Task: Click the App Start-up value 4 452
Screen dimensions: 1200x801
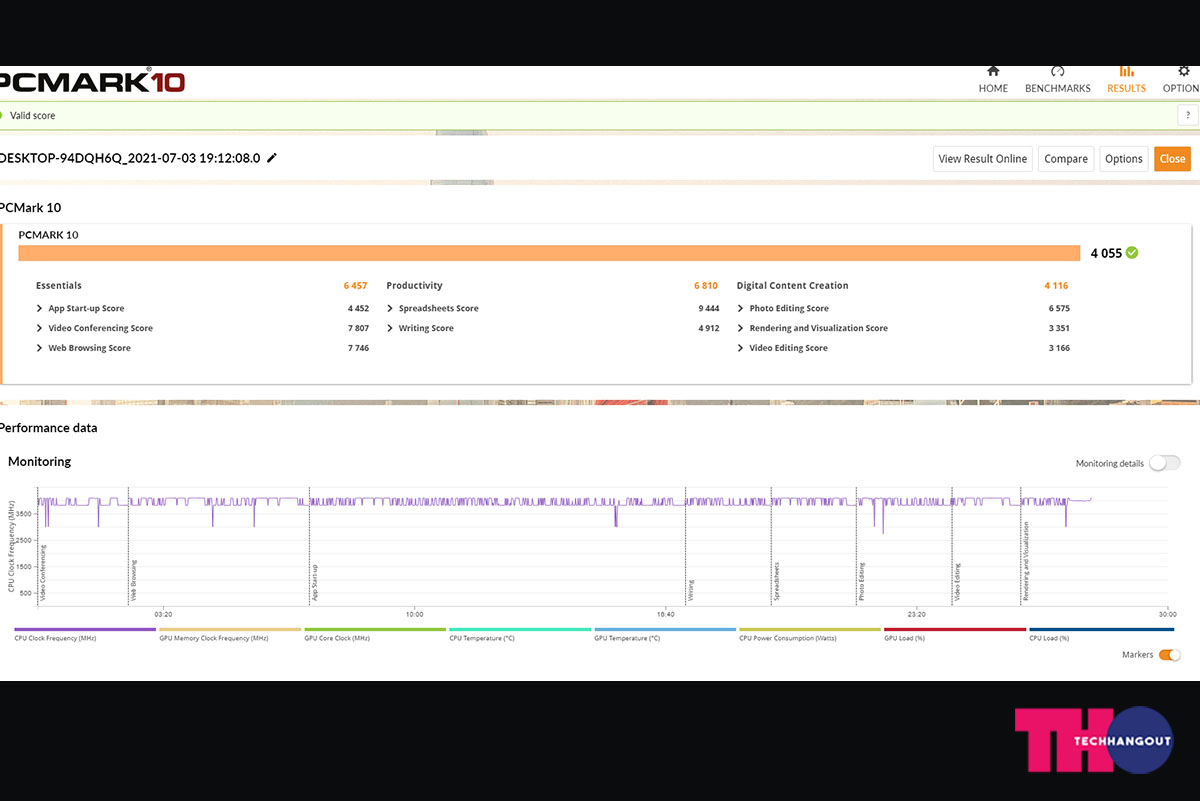Action: [358, 309]
